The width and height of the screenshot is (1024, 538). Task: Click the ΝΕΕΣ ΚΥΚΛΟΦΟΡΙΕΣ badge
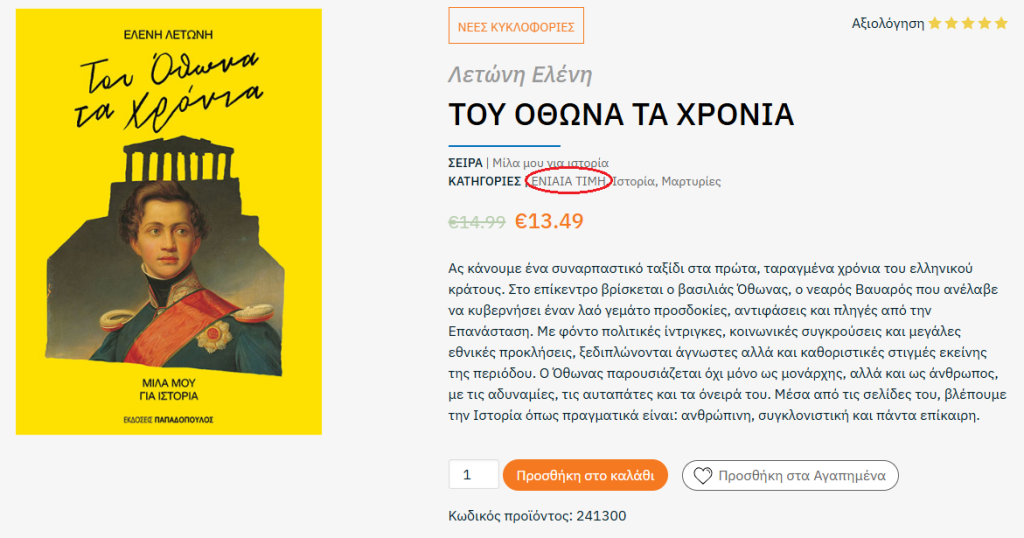516,26
